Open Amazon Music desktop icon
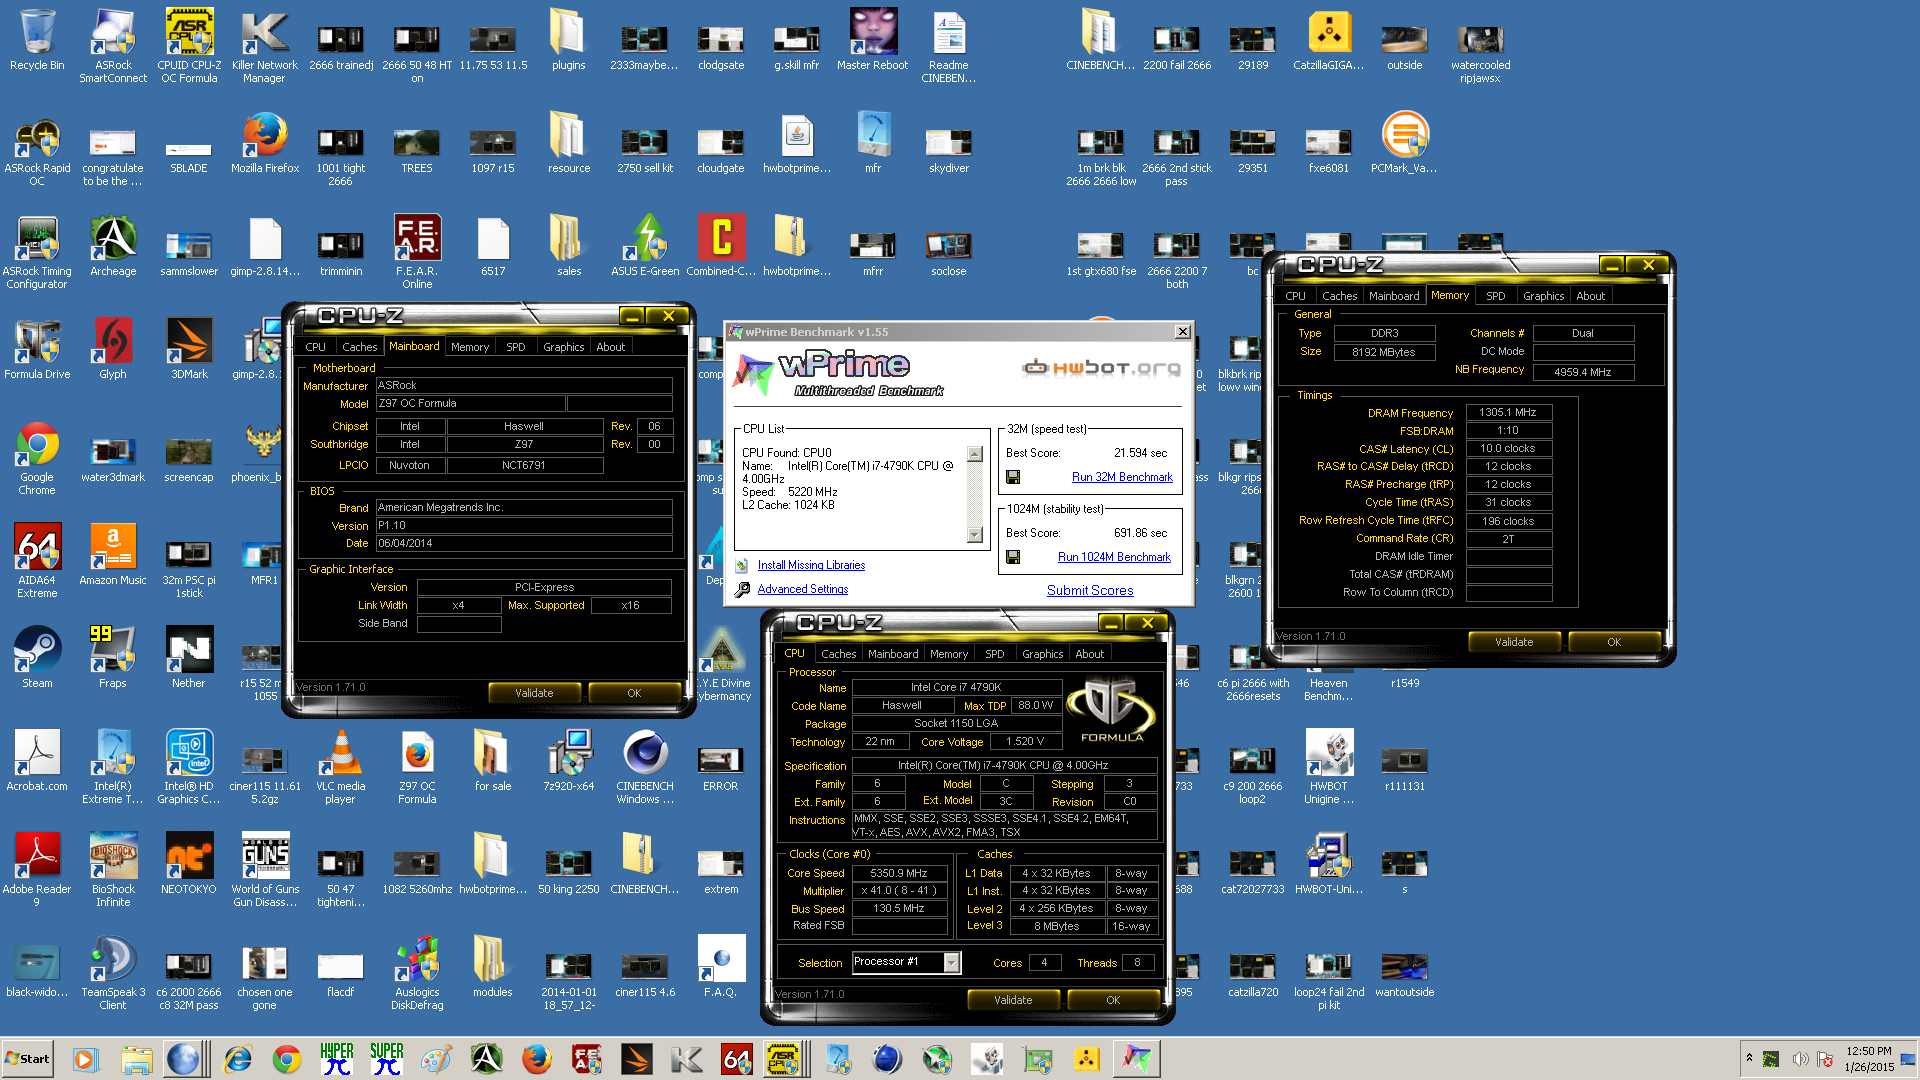Image resolution: width=1920 pixels, height=1080 pixels. pos(113,555)
